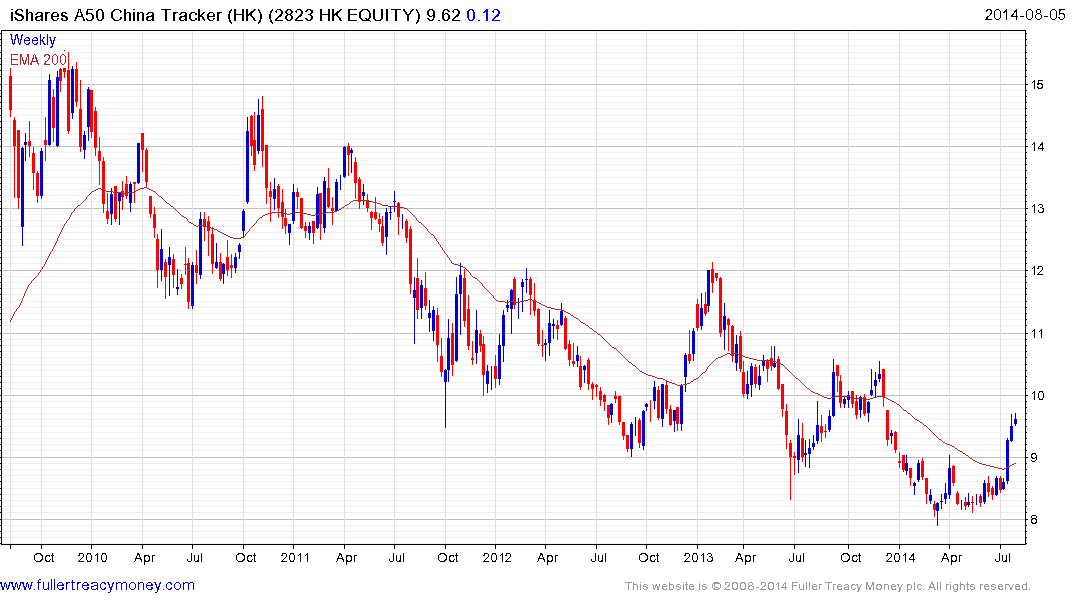The width and height of the screenshot is (1075, 600).
Task: Click the 2014 label on time axis
Action: point(899,557)
